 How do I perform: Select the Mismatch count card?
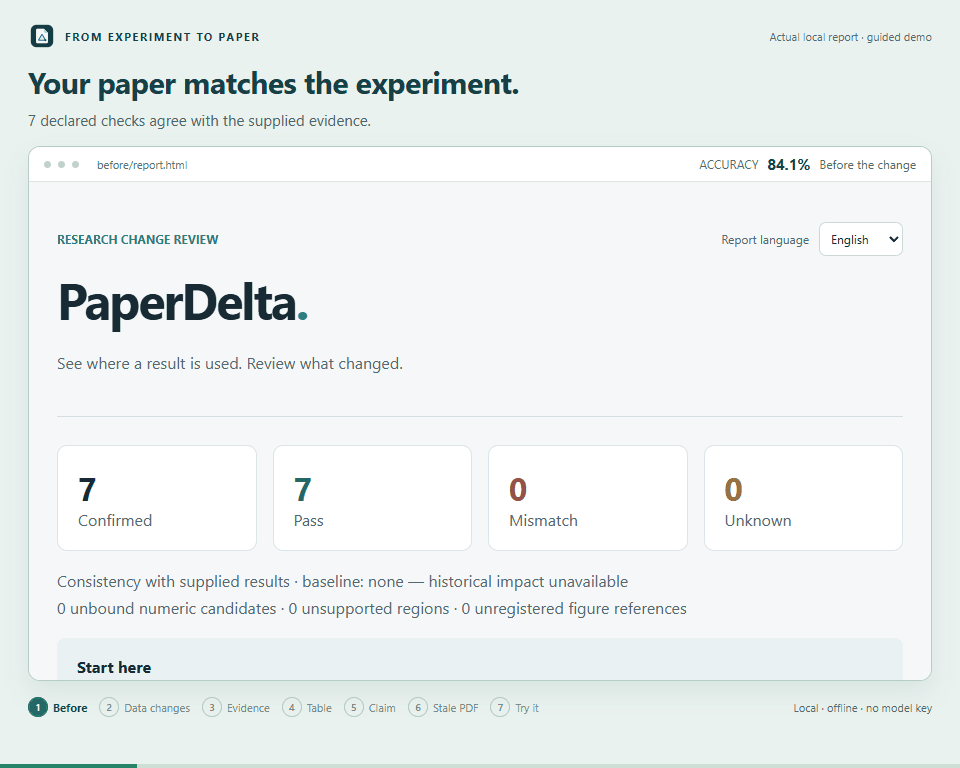point(588,498)
